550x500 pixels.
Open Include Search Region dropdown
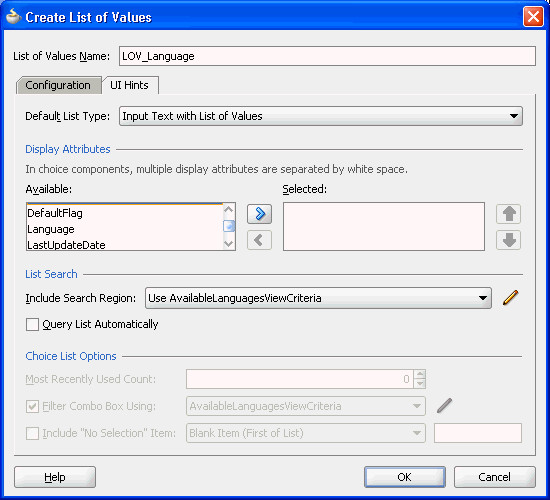[x=318, y=298]
